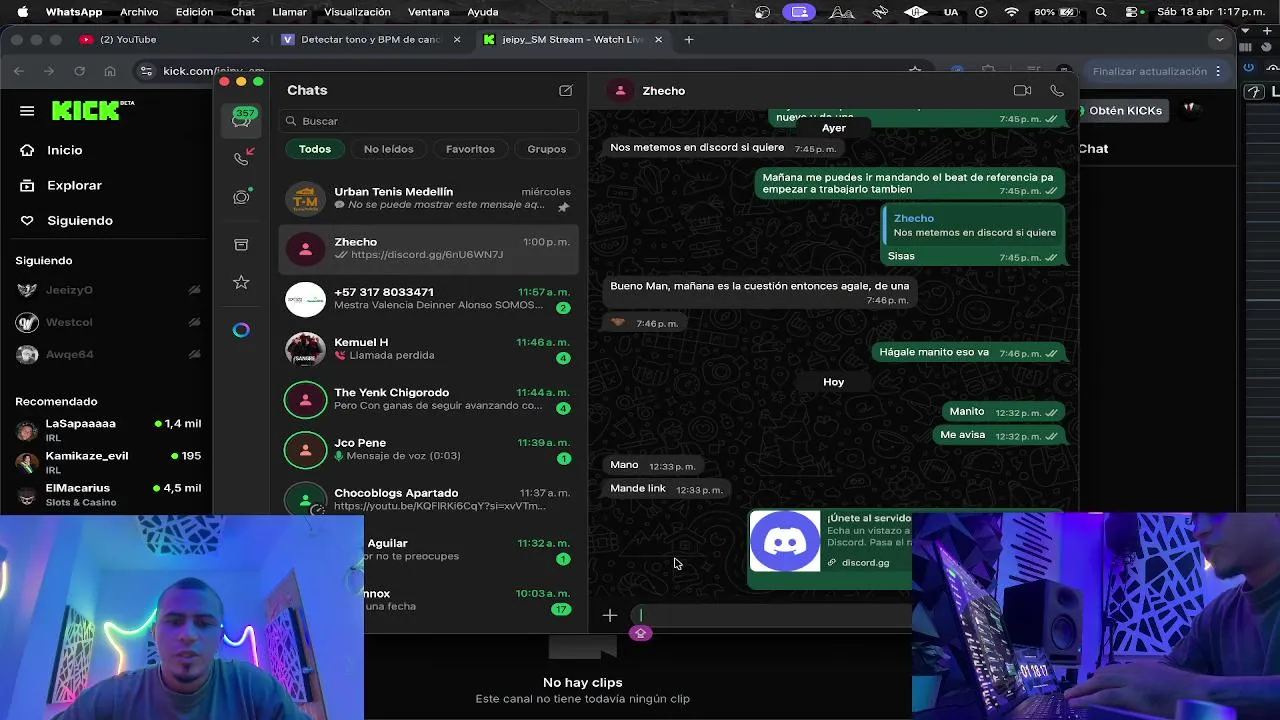Open Wi-Fi menu in macOS menu bar
The height and width of the screenshot is (720, 1280).
coord(1012,12)
